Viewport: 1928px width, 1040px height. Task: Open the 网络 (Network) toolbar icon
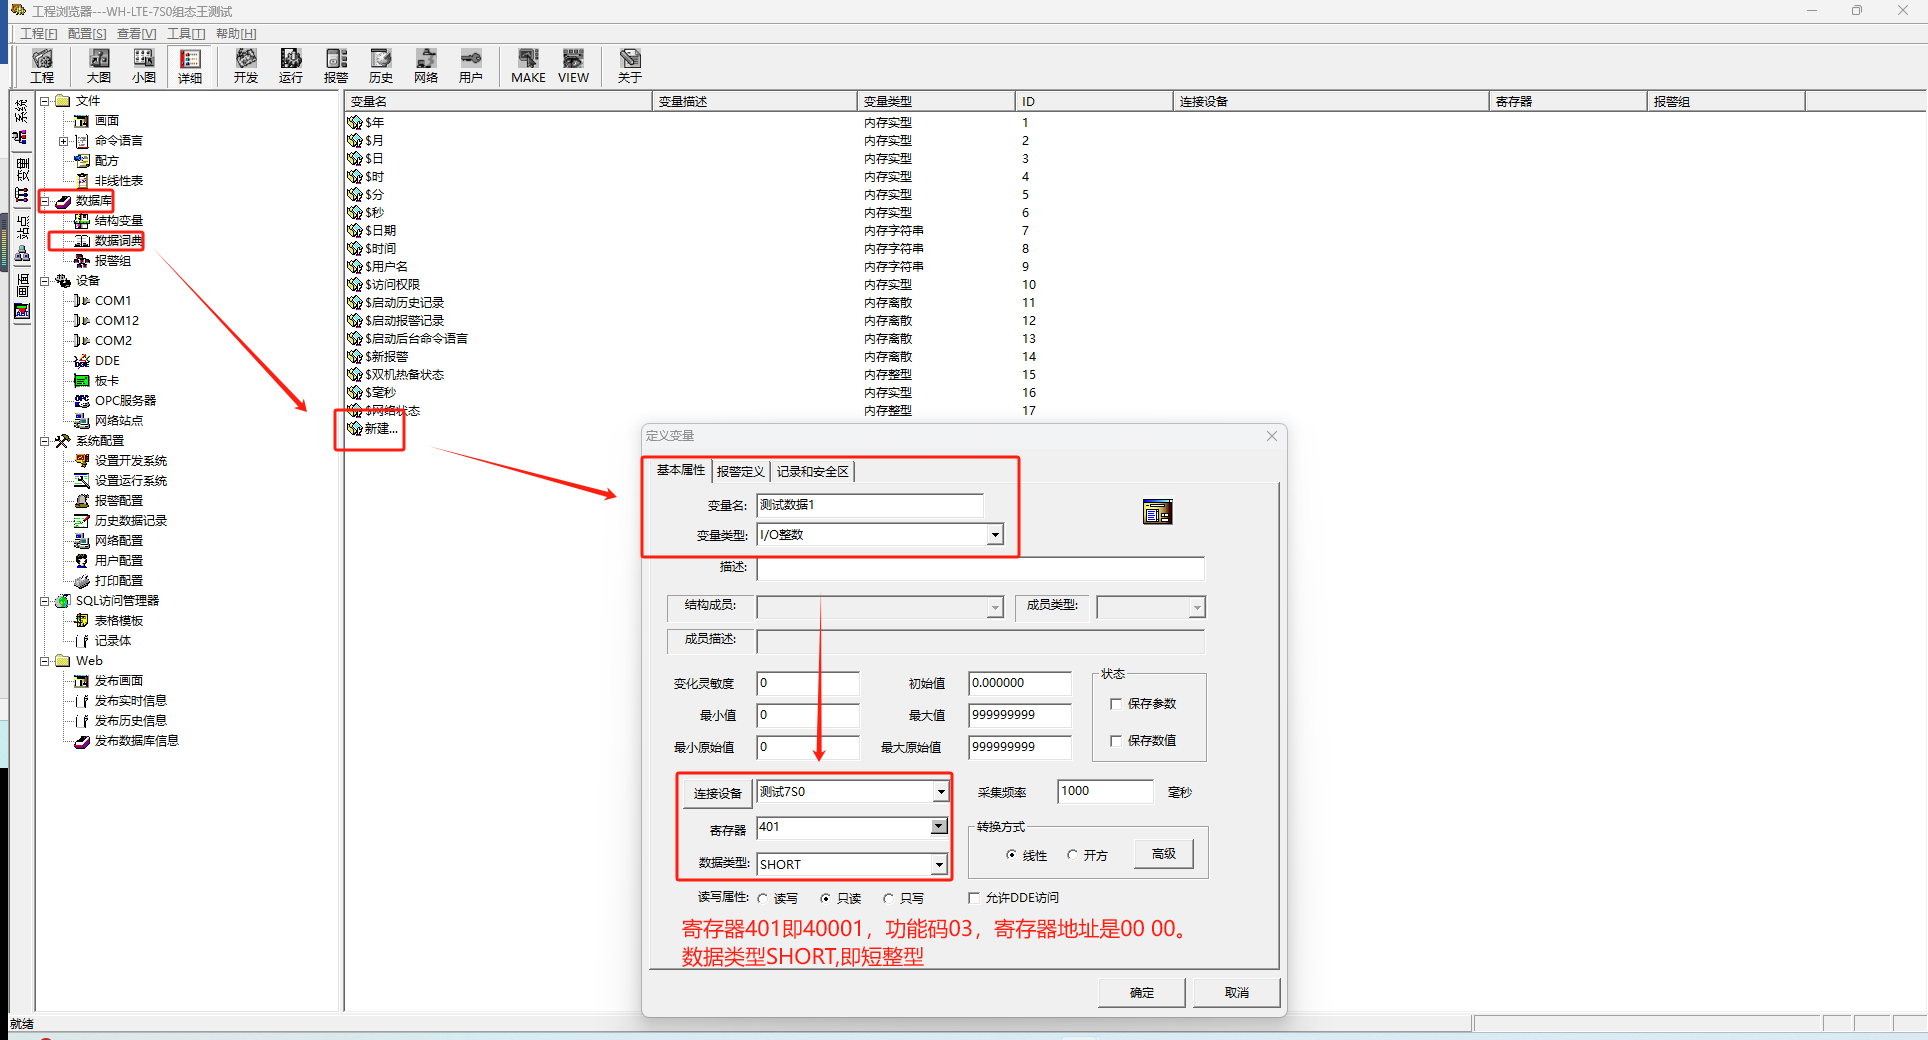426,65
